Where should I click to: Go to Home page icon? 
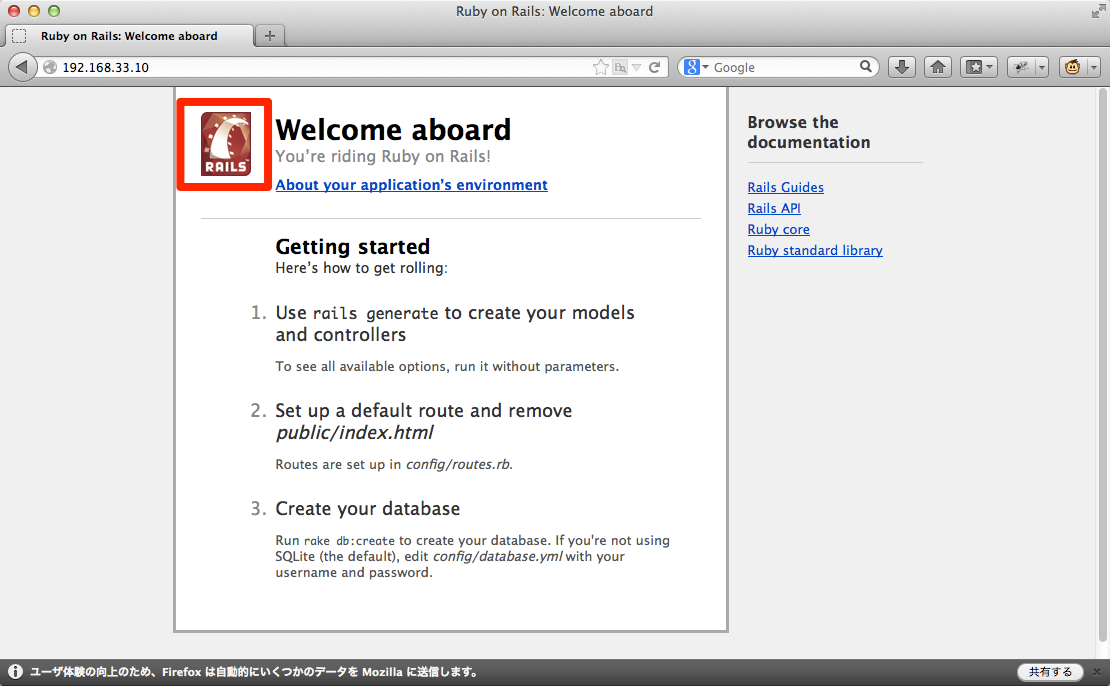click(938, 67)
